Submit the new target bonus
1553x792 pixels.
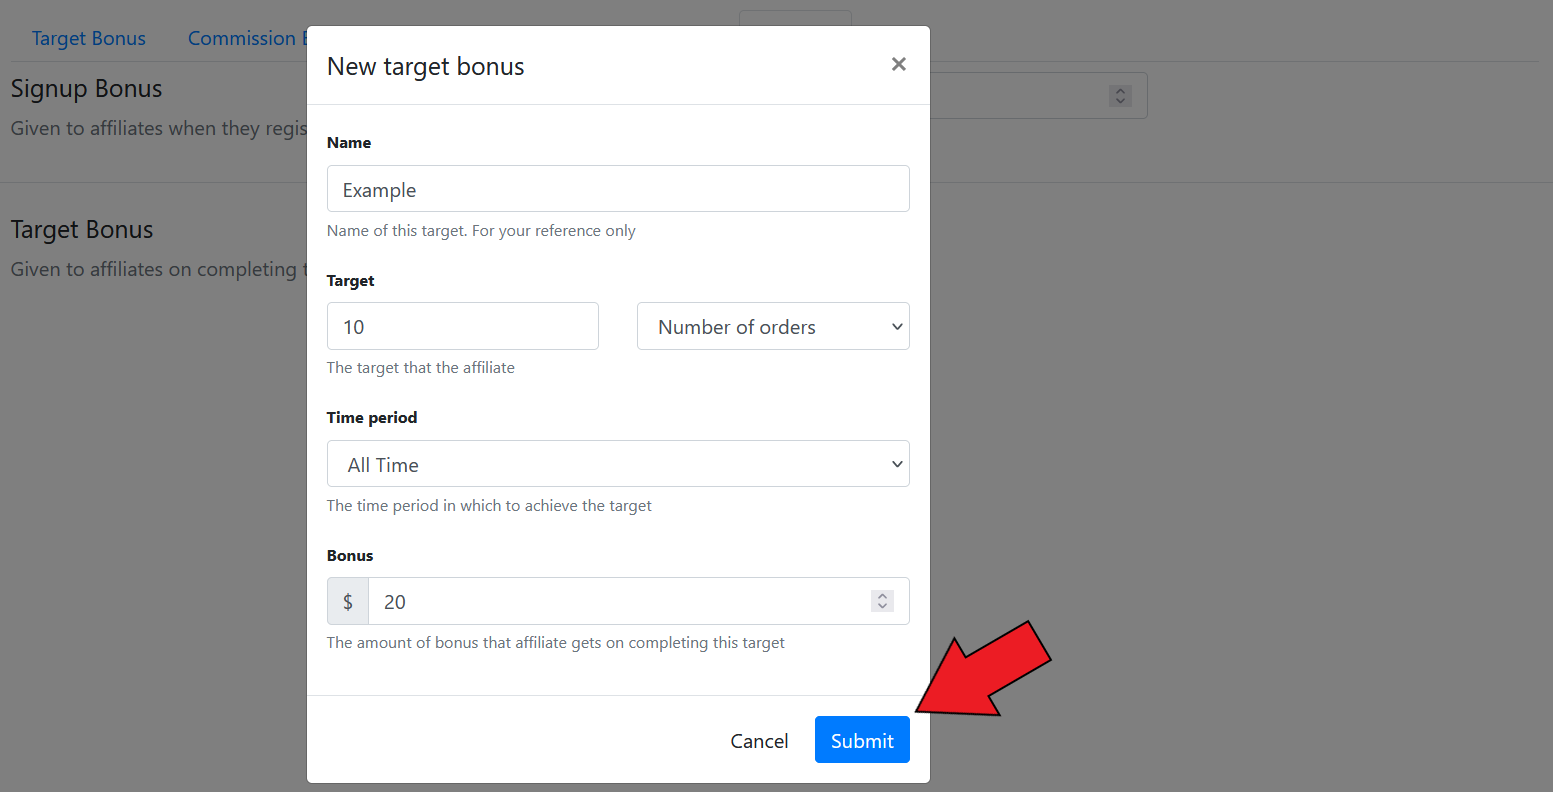point(862,740)
